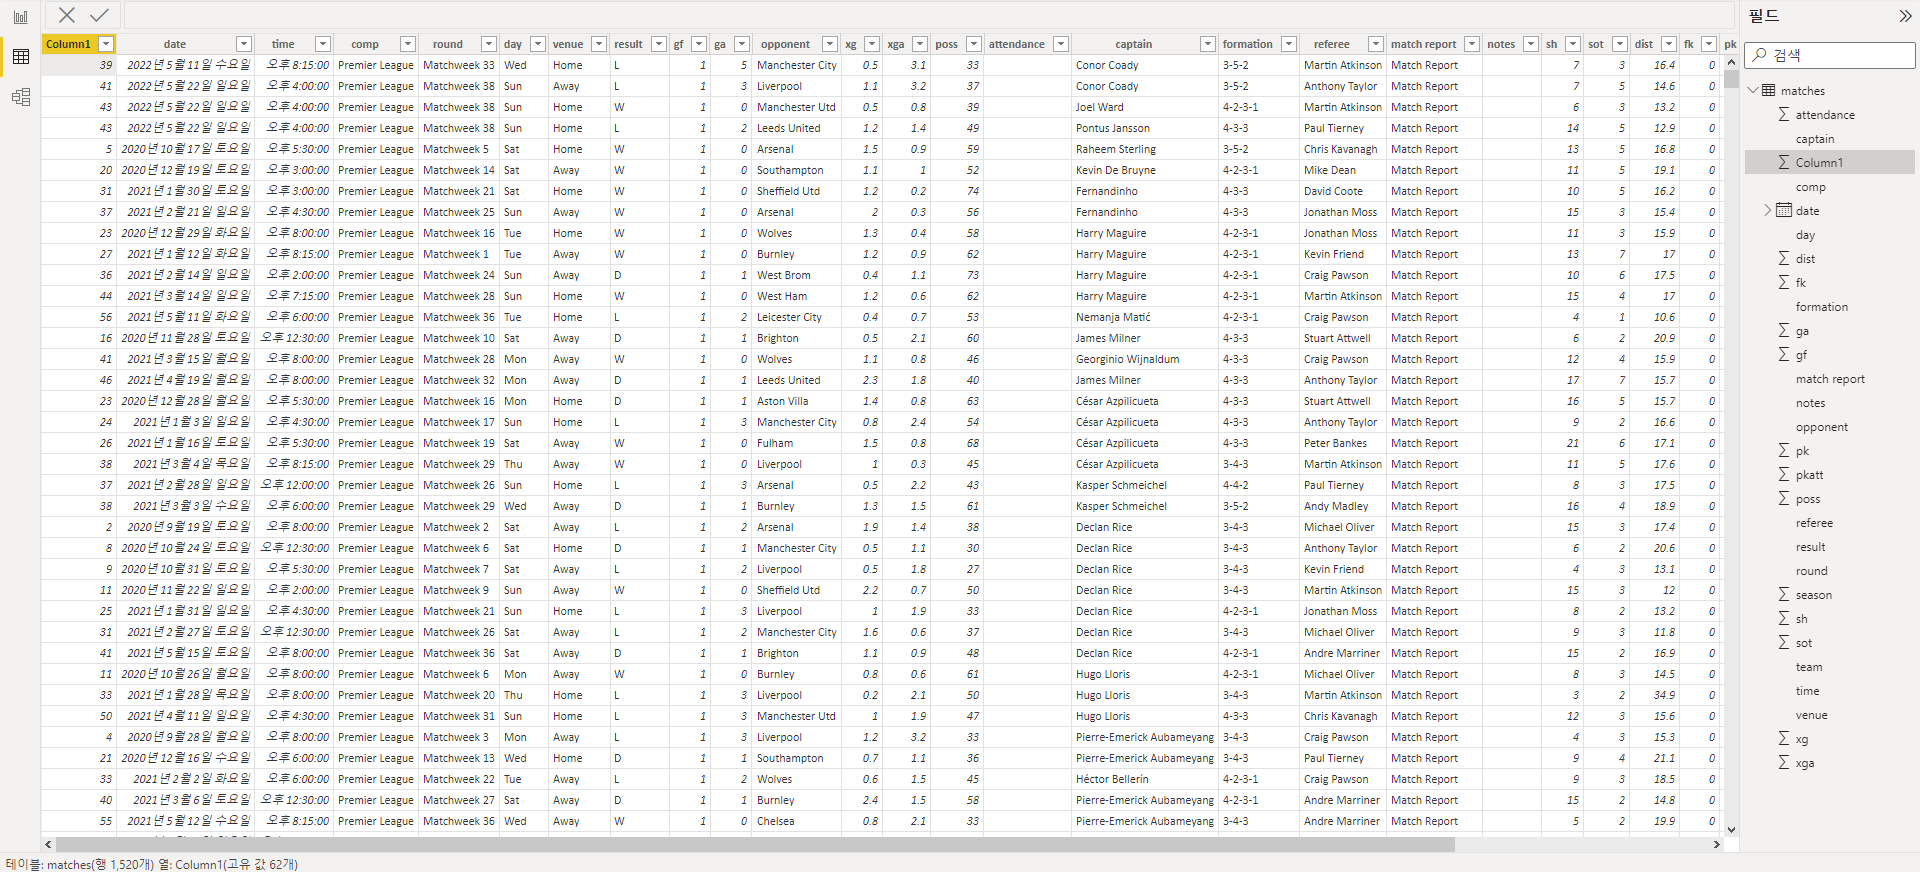Collapse the Fields pane chevron

[x=1904, y=16]
